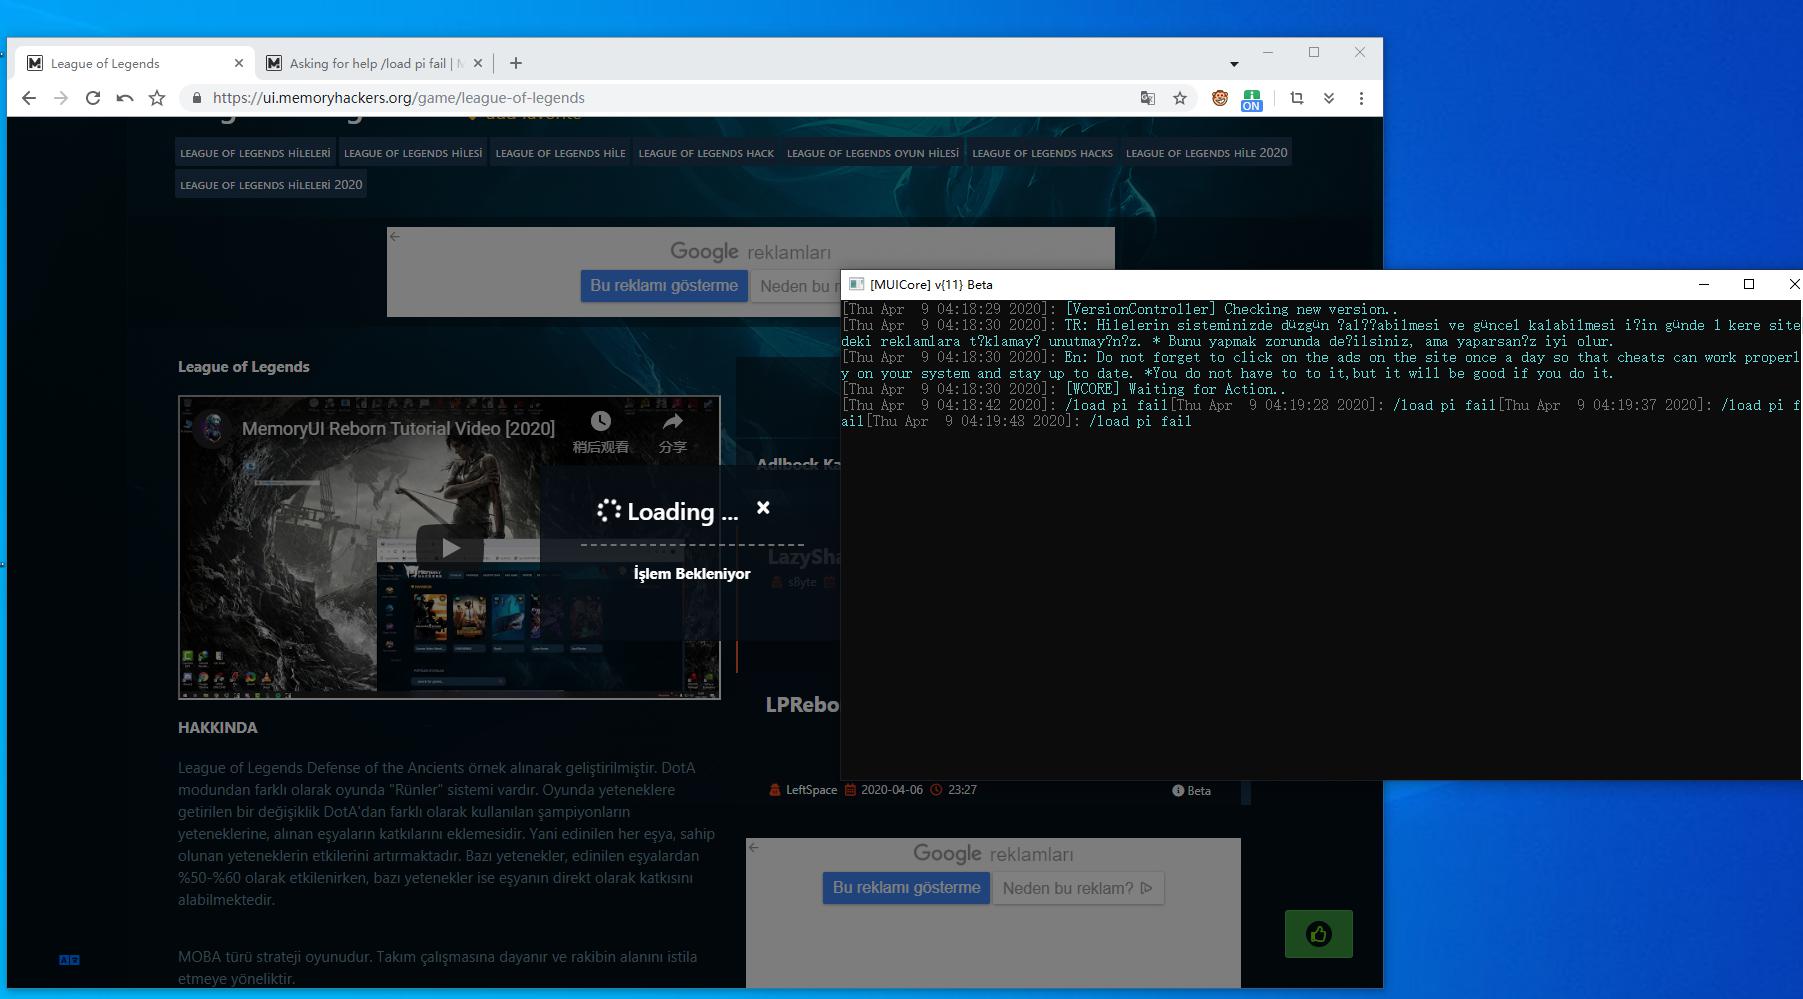Screen dimensions: 1803x999
Task: Click the video channel avatar
Action: pyautogui.click(x=212, y=428)
